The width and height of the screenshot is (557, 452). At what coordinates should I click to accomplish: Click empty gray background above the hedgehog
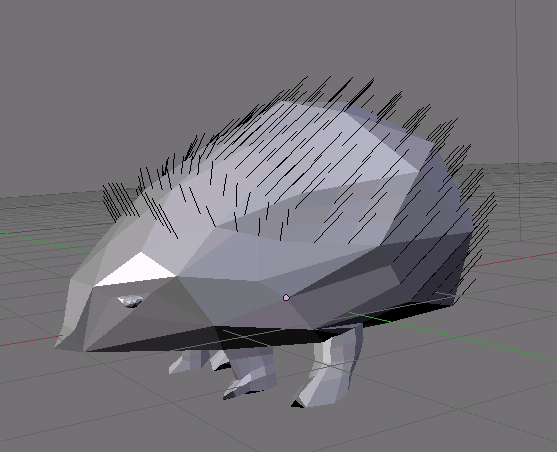pos(178,53)
